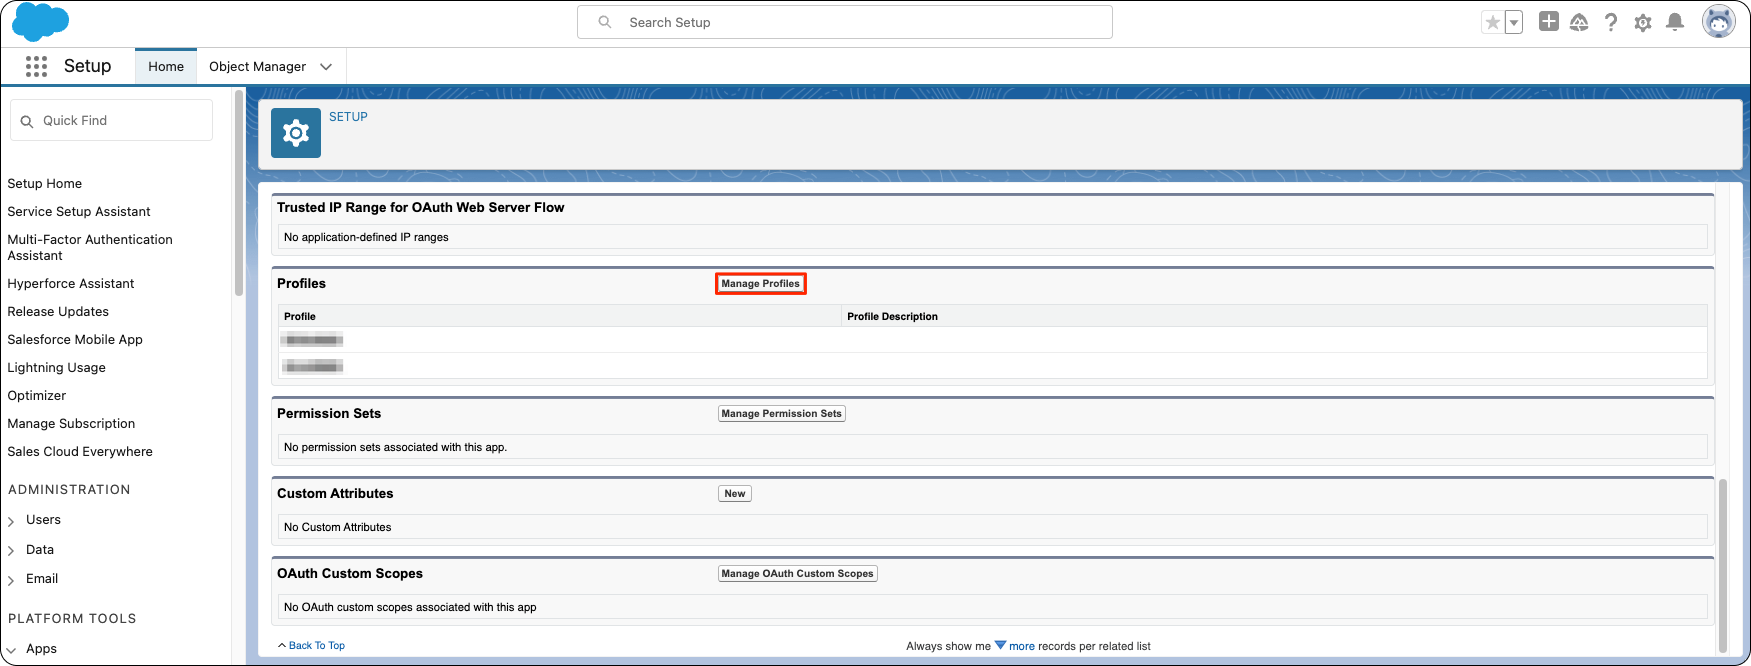1751x666 pixels.
Task: Click the main content vertical scrollbar
Action: pos(1723,565)
